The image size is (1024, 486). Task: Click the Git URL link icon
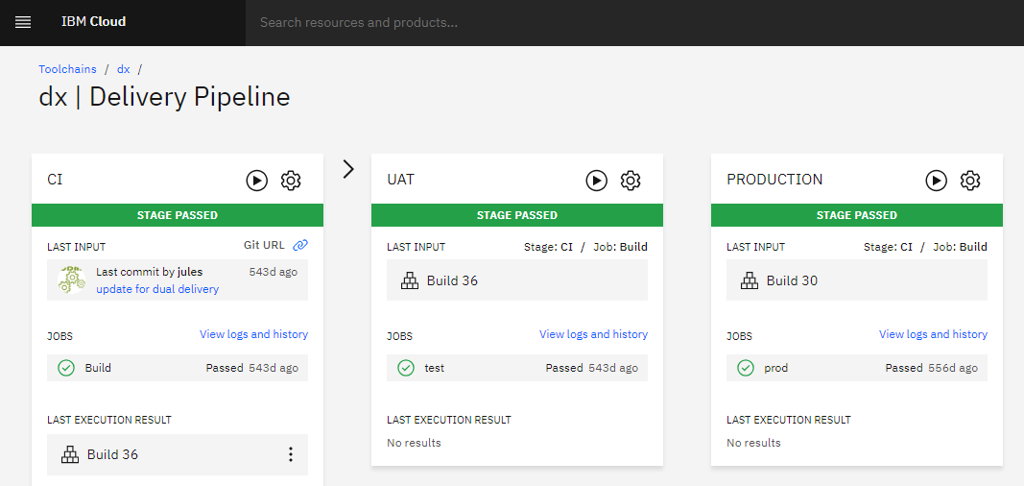tap(300, 246)
